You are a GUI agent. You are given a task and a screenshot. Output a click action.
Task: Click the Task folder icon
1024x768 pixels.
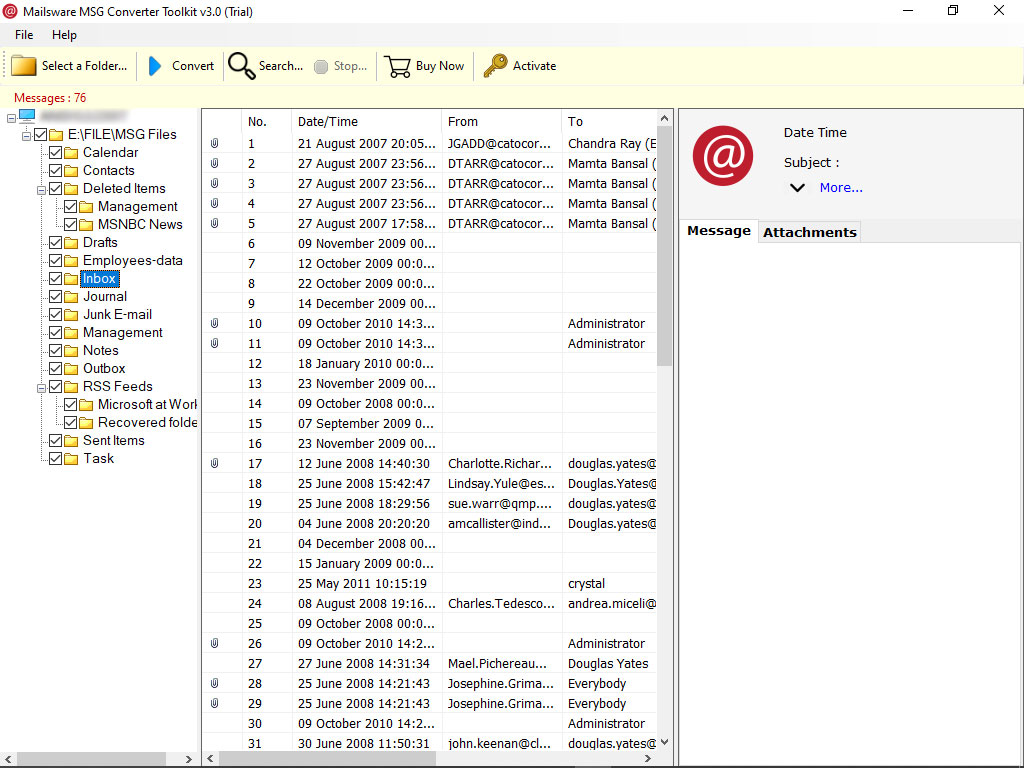pos(71,459)
